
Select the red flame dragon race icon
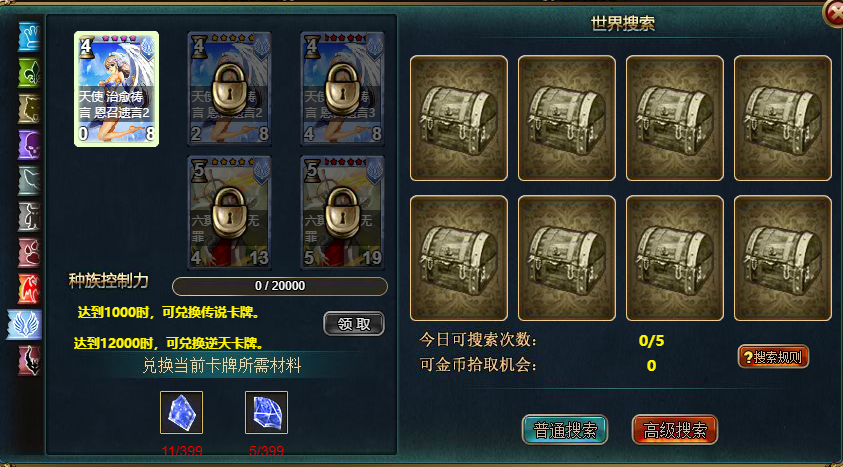(29, 289)
